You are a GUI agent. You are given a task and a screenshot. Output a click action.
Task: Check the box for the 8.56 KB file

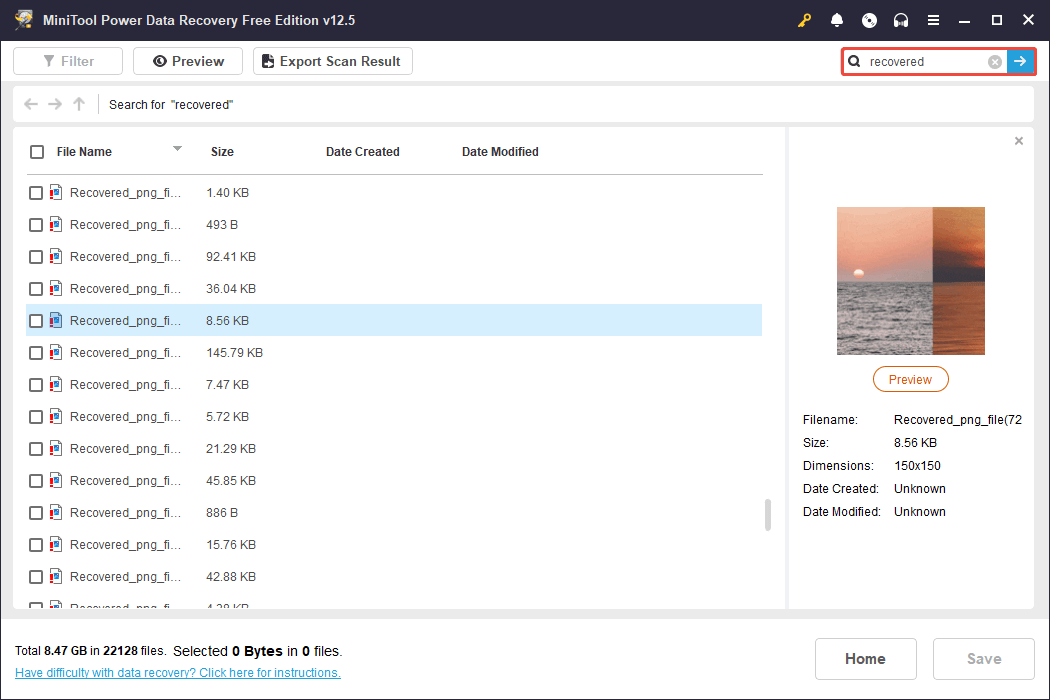tap(36, 321)
